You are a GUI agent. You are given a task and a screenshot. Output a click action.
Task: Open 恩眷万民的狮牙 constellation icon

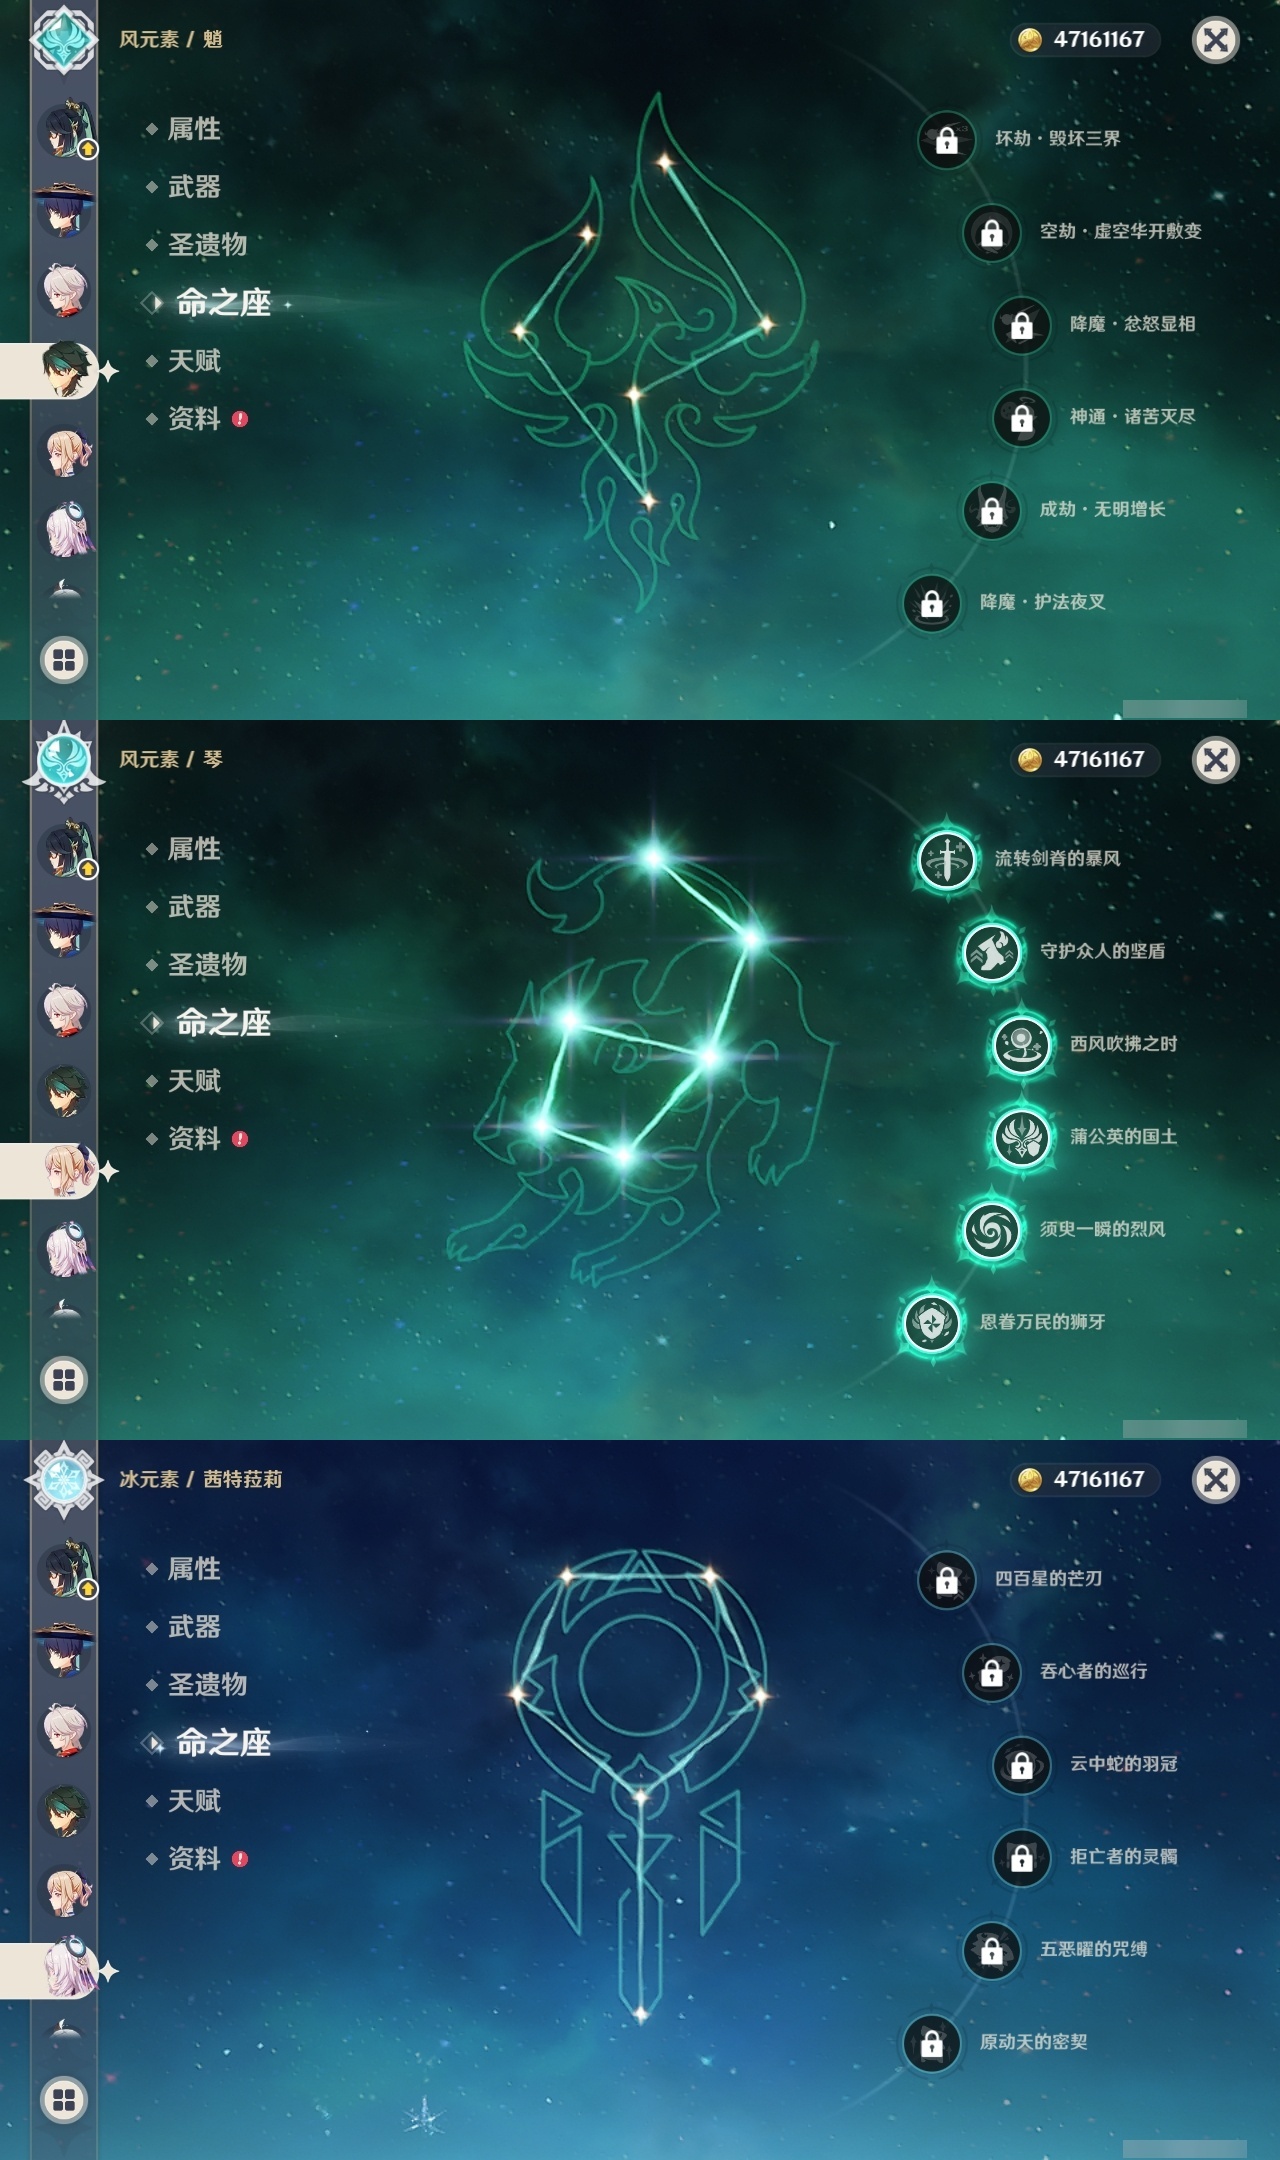(x=931, y=1322)
